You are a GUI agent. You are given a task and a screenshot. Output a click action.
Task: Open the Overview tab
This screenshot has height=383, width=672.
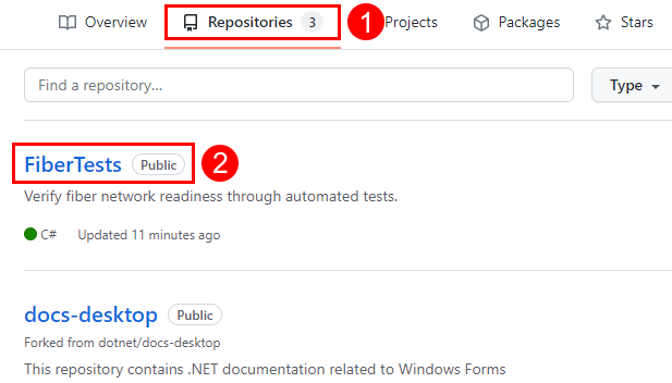(x=103, y=22)
